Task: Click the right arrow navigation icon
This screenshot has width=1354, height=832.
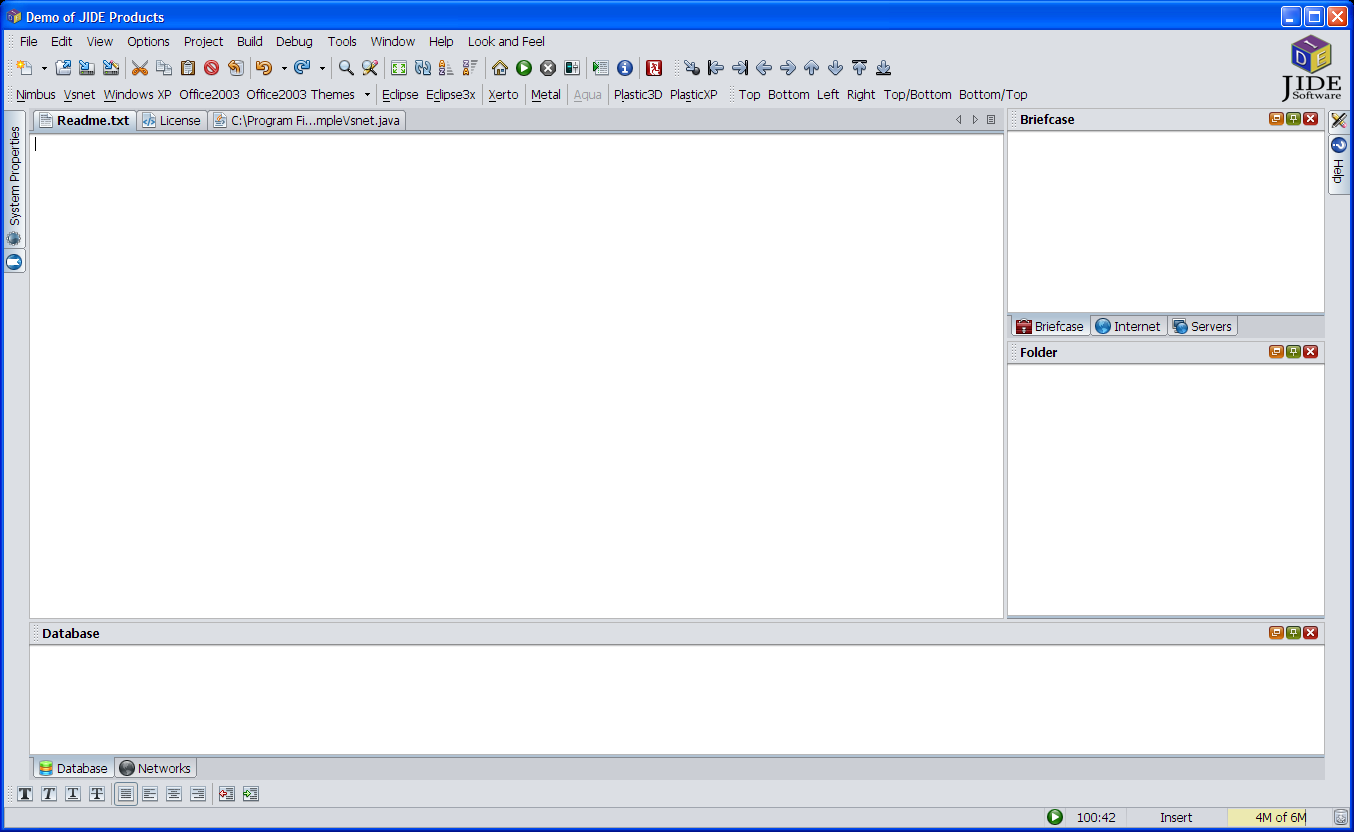Action: [788, 68]
